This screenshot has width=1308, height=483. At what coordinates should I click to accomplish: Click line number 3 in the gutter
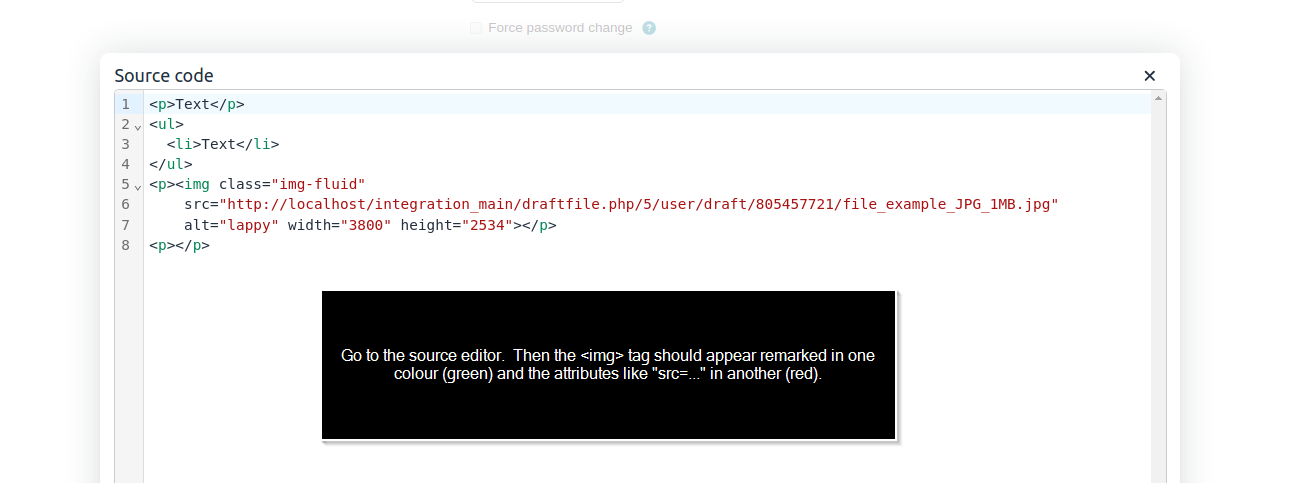click(126, 144)
